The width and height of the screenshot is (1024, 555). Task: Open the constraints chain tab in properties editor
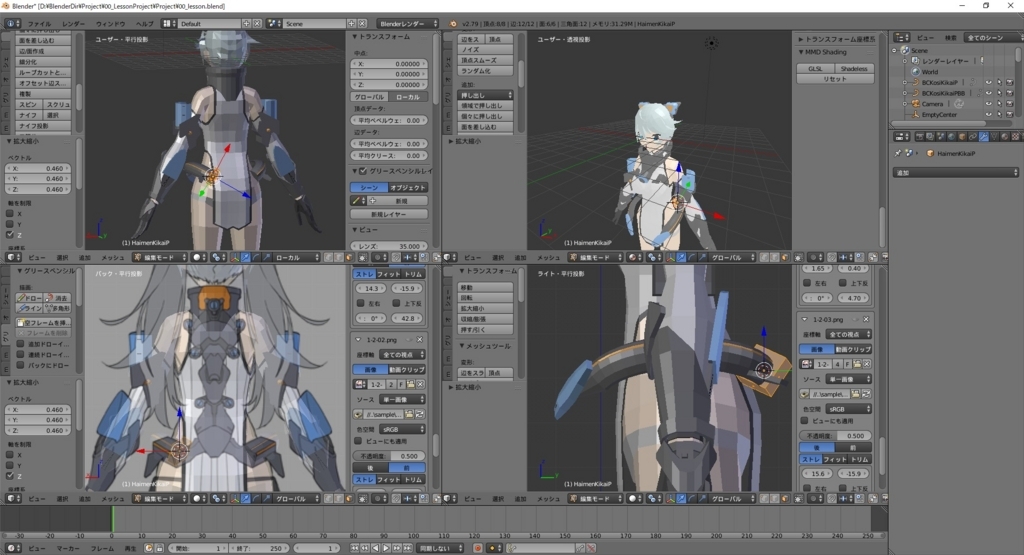(x=973, y=137)
